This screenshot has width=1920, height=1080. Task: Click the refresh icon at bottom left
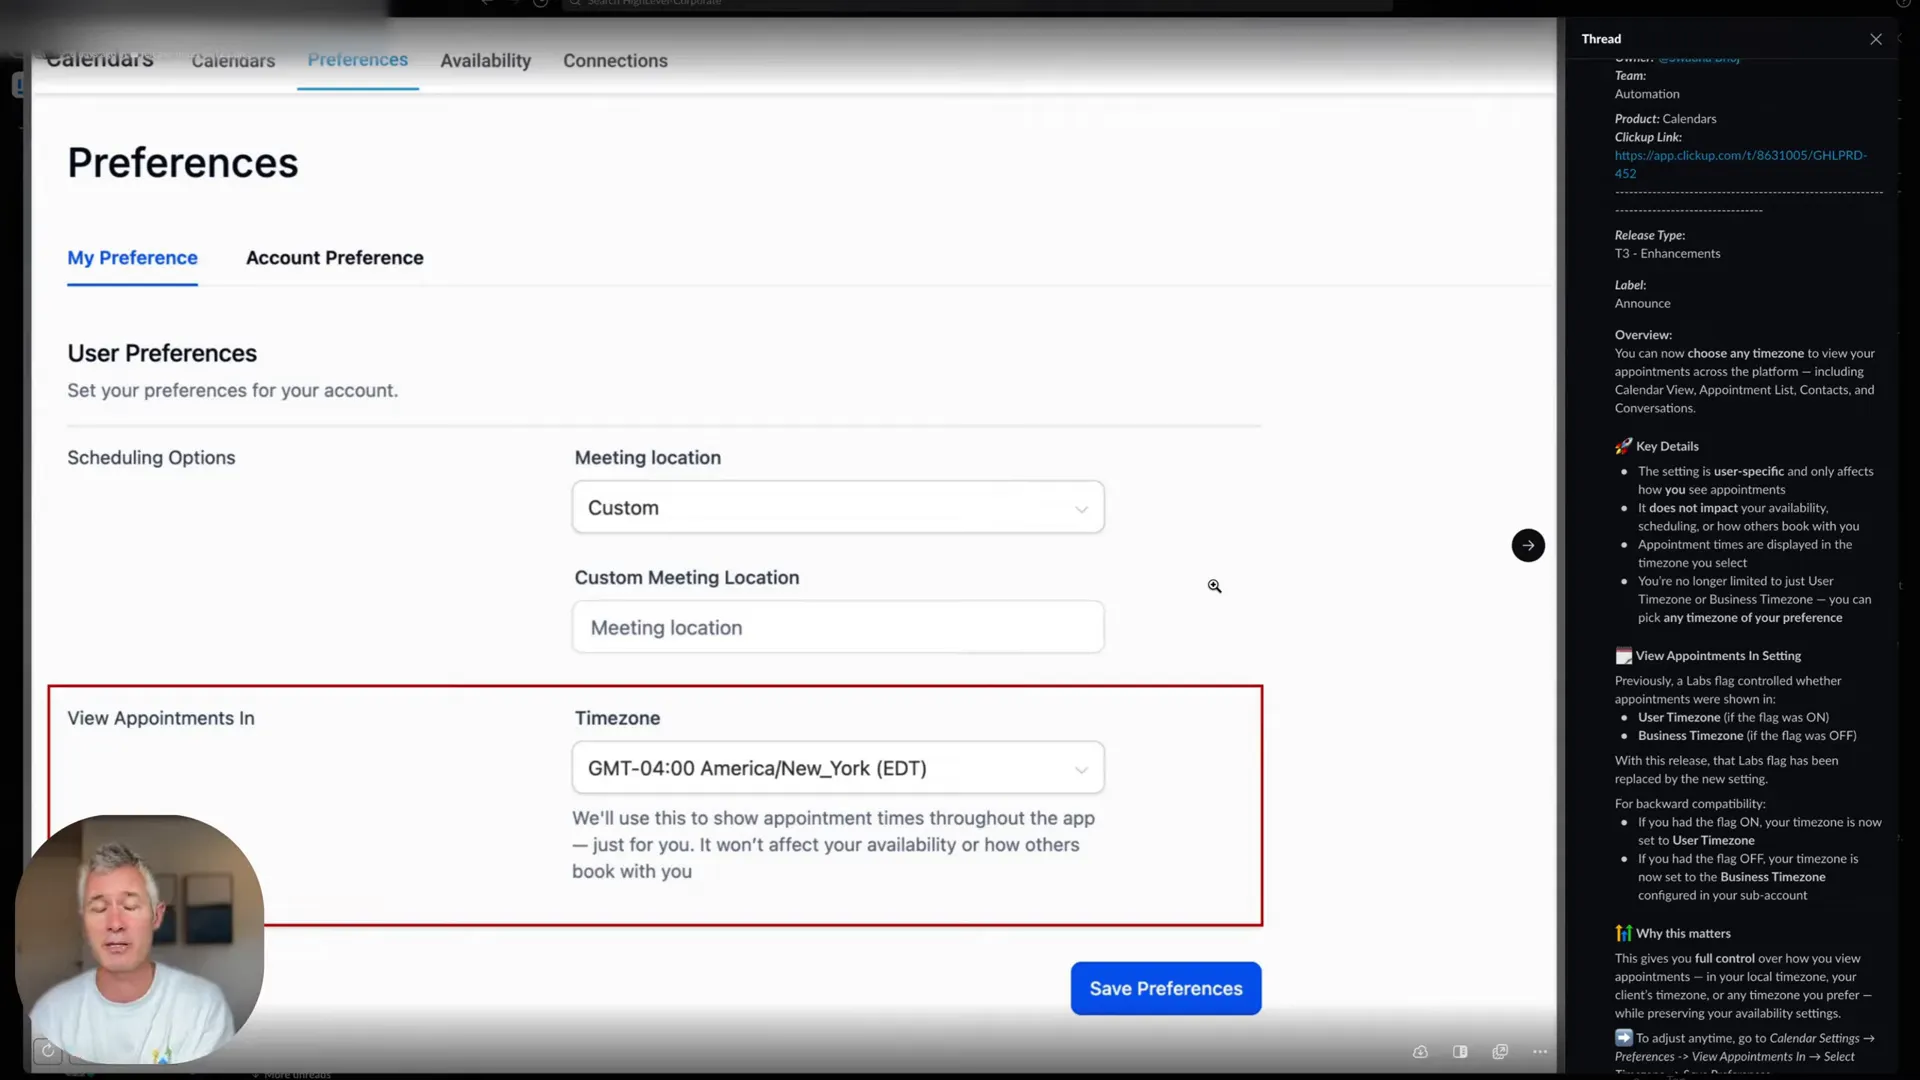[x=47, y=1051]
